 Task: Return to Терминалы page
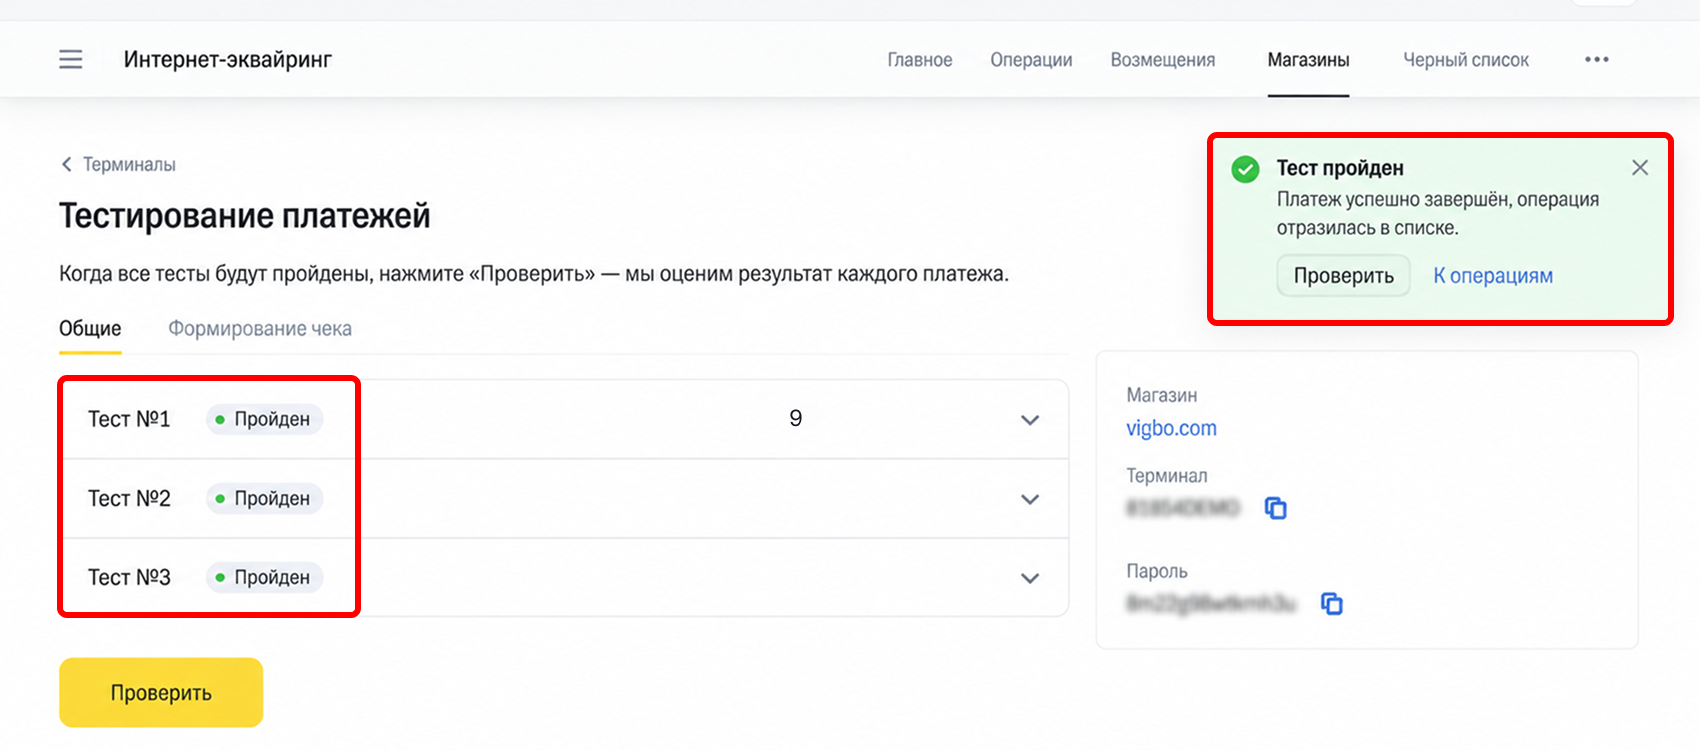point(129,164)
